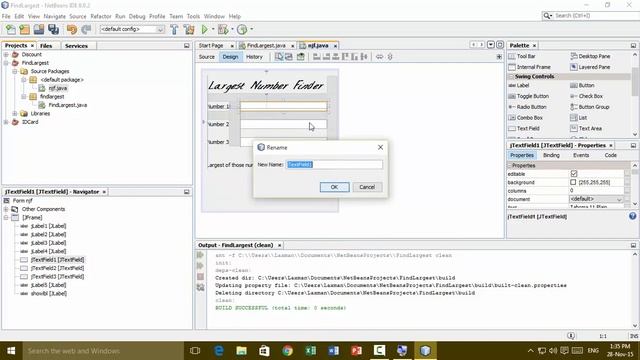640x360 pixels.
Task: Click the New Name text field
Action: click(x=334, y=164)
